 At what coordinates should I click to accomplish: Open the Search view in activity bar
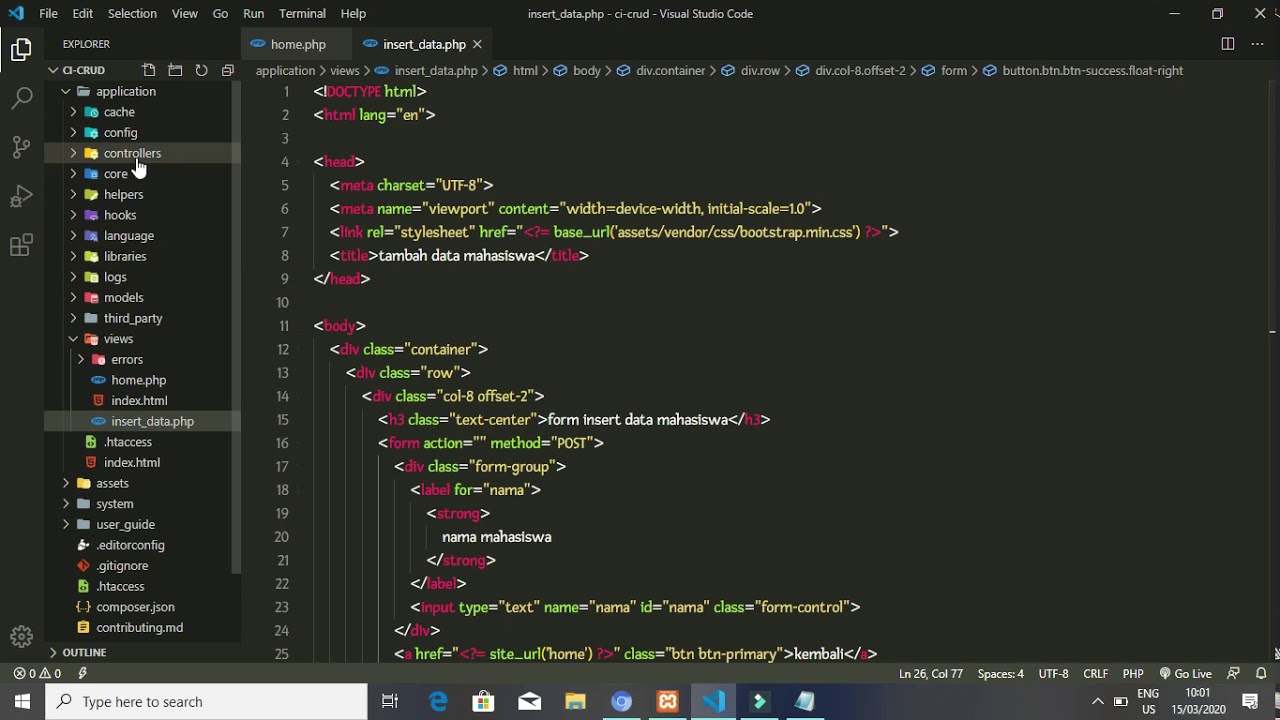click(21, 98)
